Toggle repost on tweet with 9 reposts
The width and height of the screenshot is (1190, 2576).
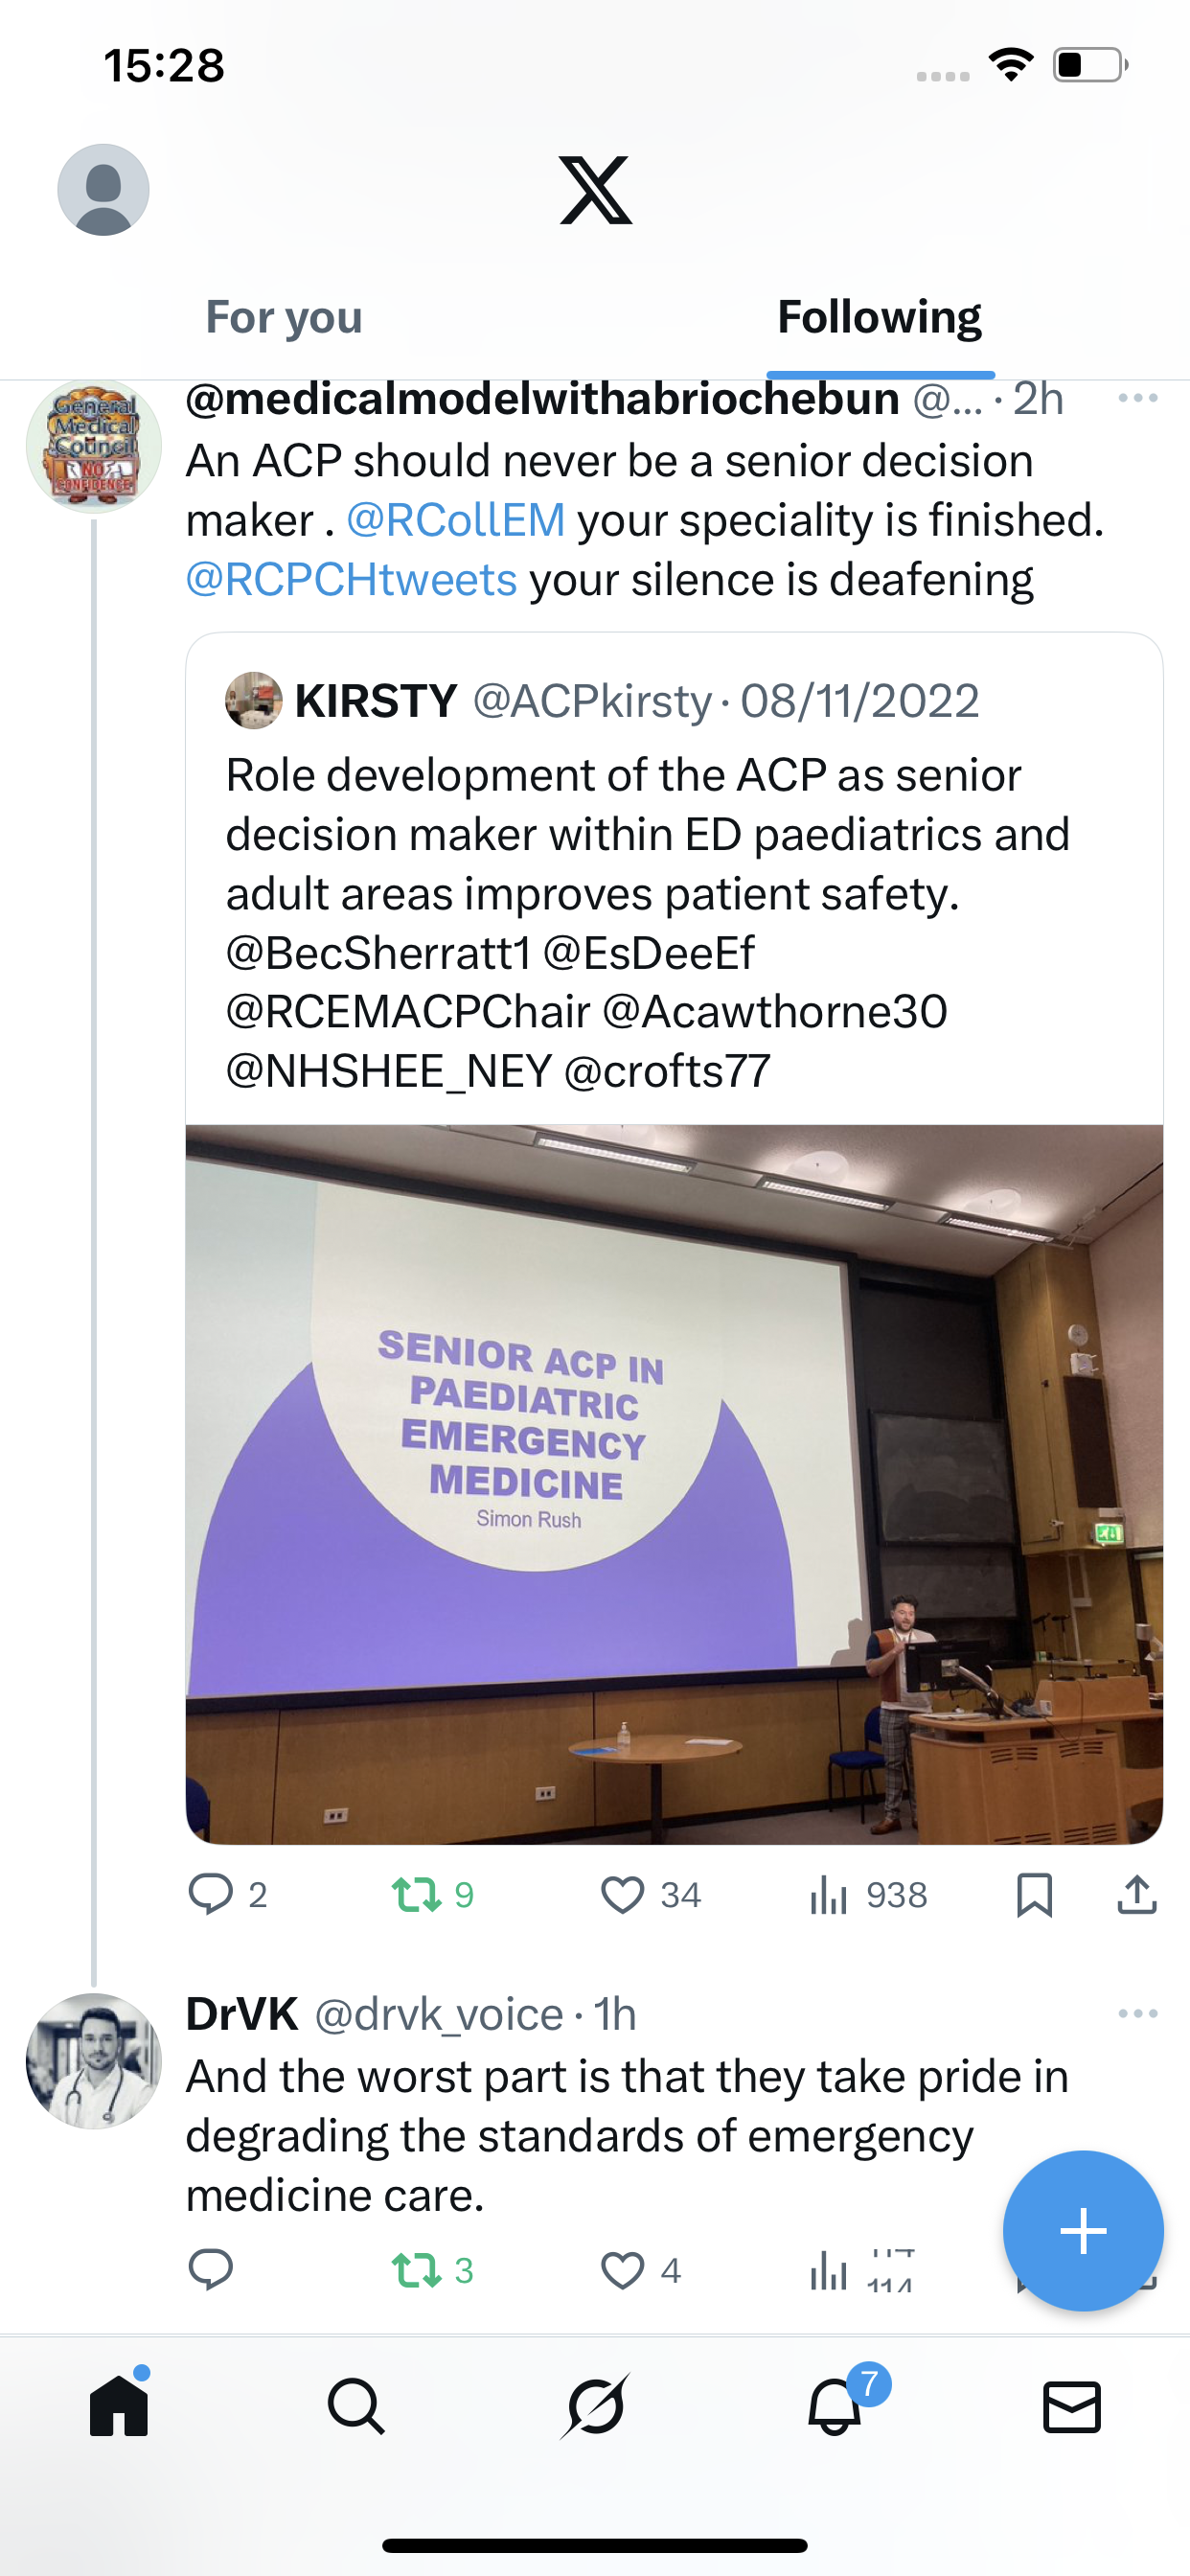tap(416, 1894)
